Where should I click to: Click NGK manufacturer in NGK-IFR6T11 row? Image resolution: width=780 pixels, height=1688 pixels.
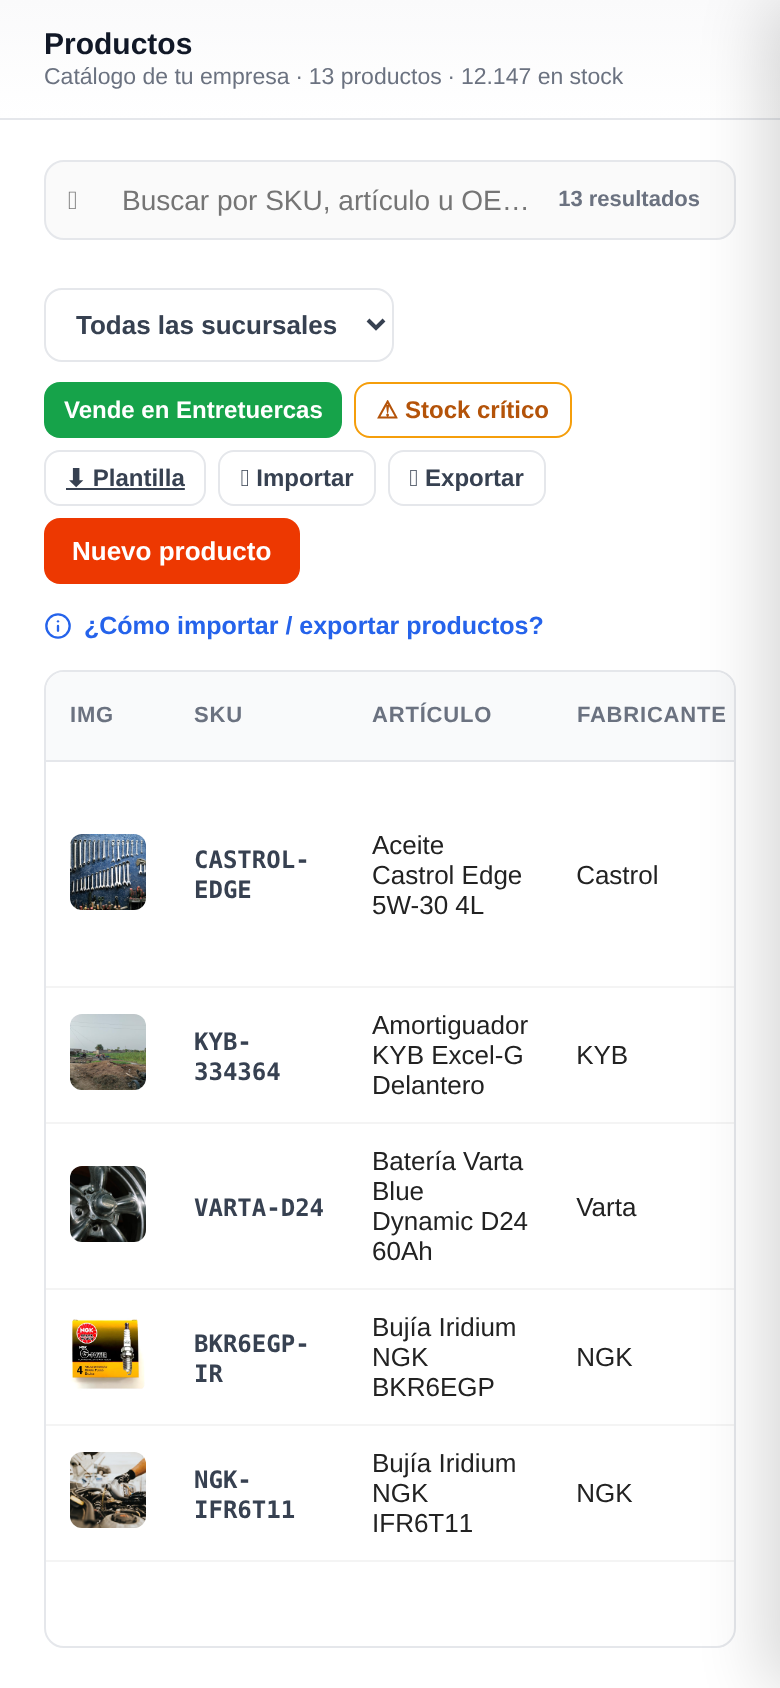tap(604, 1493)
